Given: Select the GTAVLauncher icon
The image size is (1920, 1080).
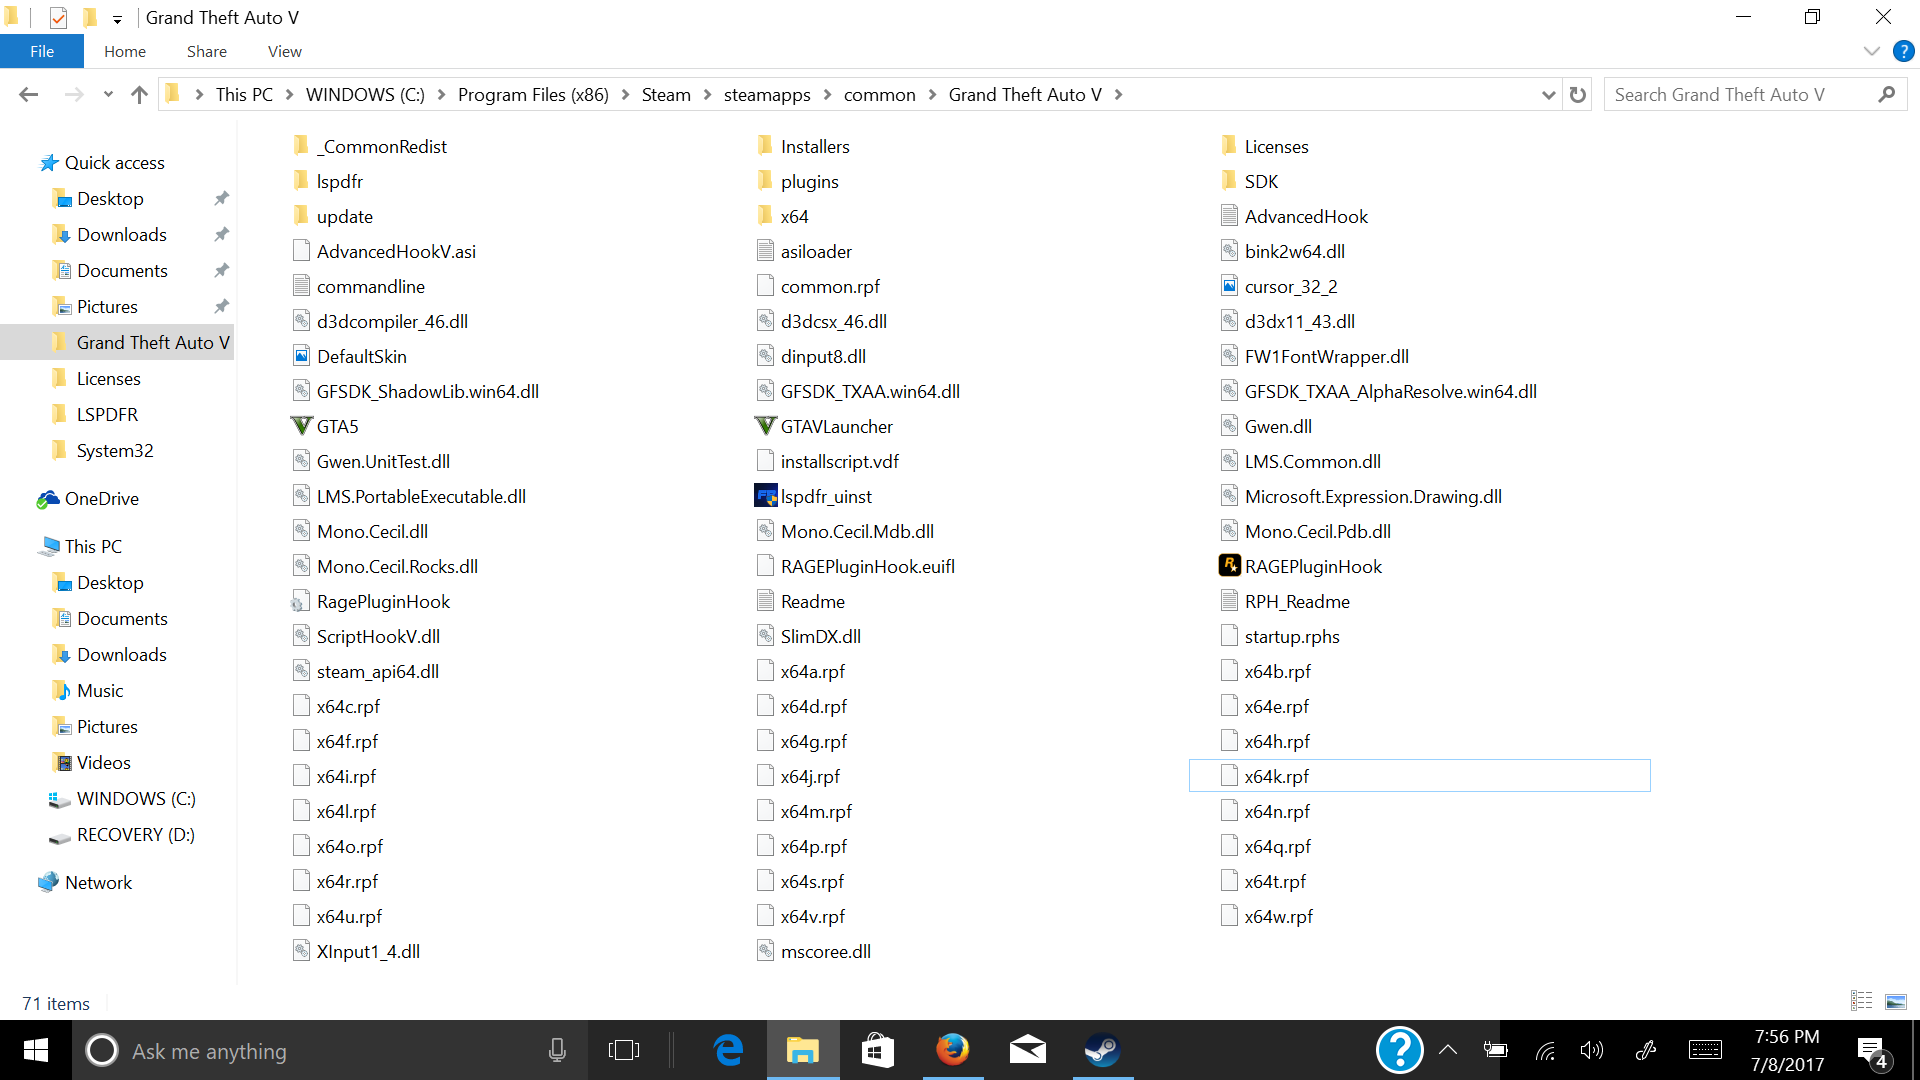Looking at the screenshot, I should point(765,426).
